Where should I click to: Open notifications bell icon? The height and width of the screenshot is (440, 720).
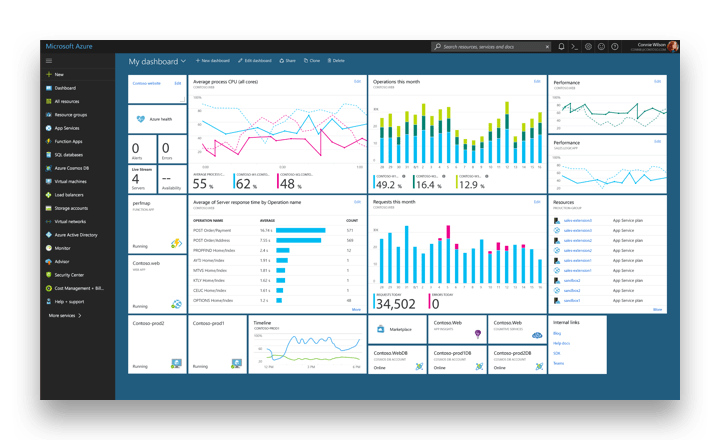(561, 46)
